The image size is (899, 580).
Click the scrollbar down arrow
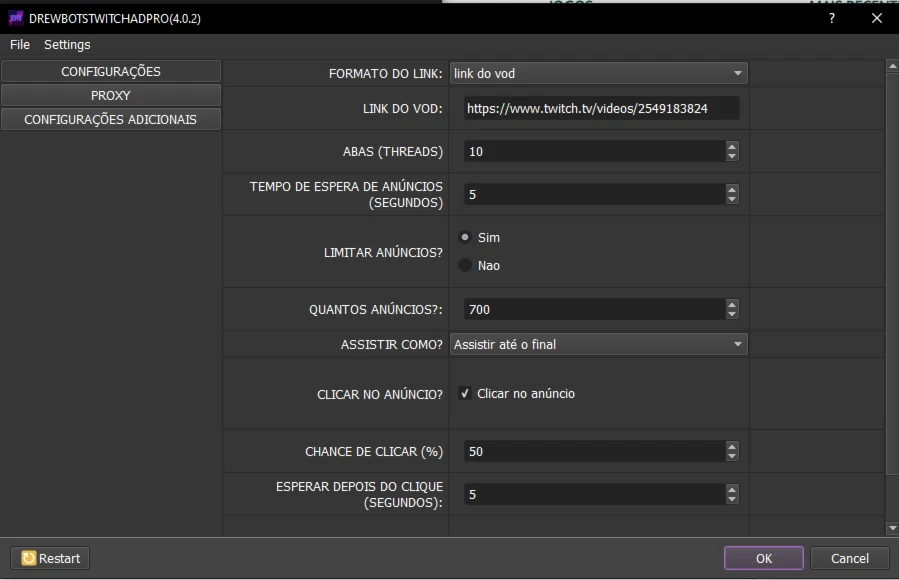coord(892,528)
